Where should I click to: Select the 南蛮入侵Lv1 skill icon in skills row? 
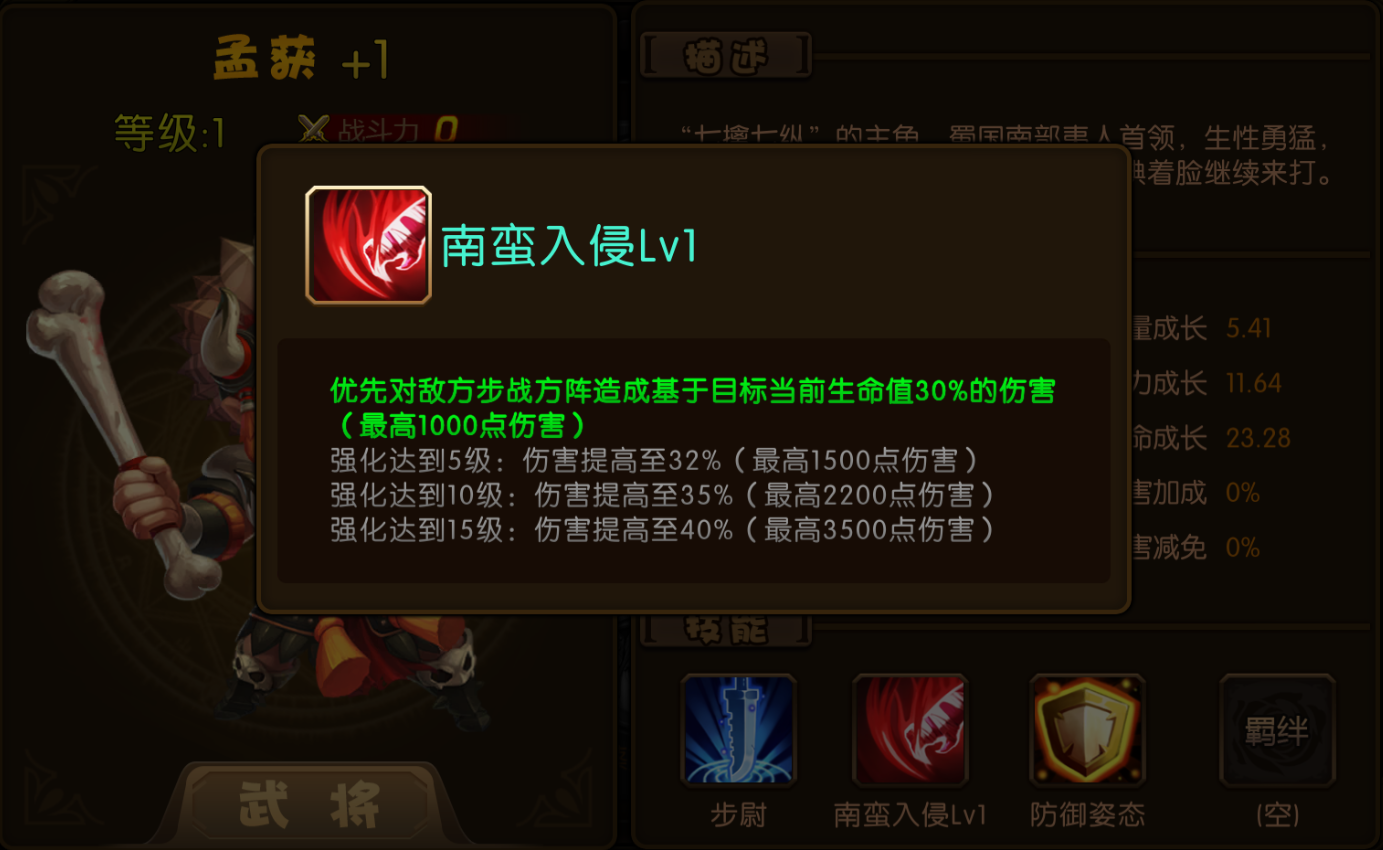(910, 731)
